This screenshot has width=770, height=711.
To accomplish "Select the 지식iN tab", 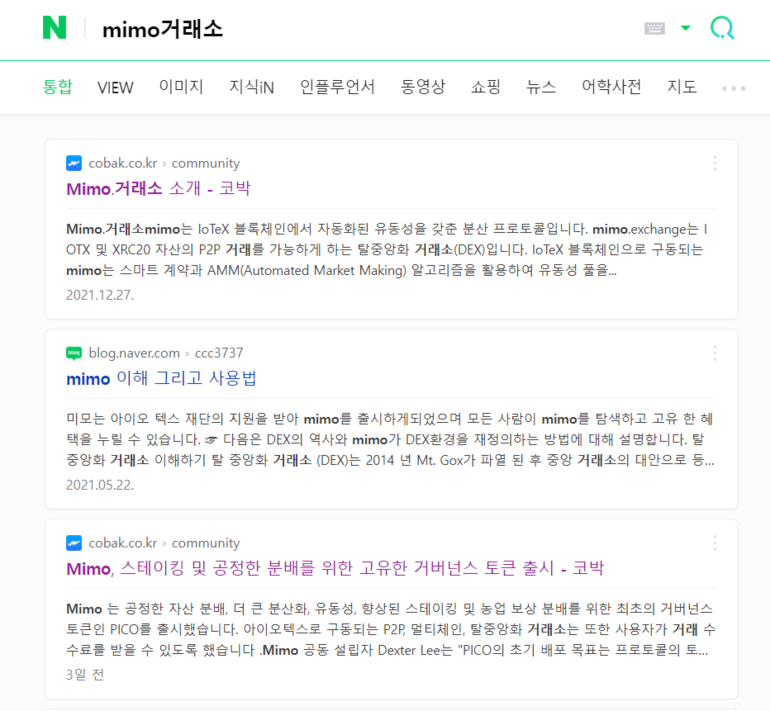I will tap(251, 87).
